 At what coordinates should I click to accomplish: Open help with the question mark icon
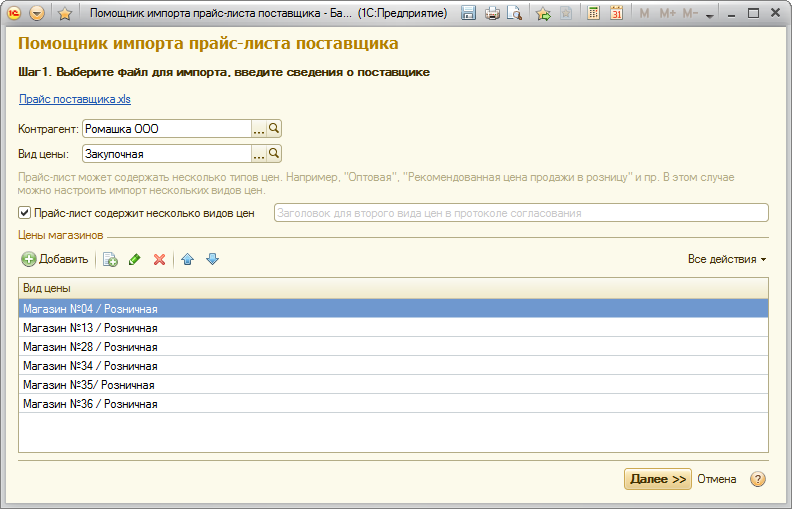pyautogui.click(x=758, y=479)
